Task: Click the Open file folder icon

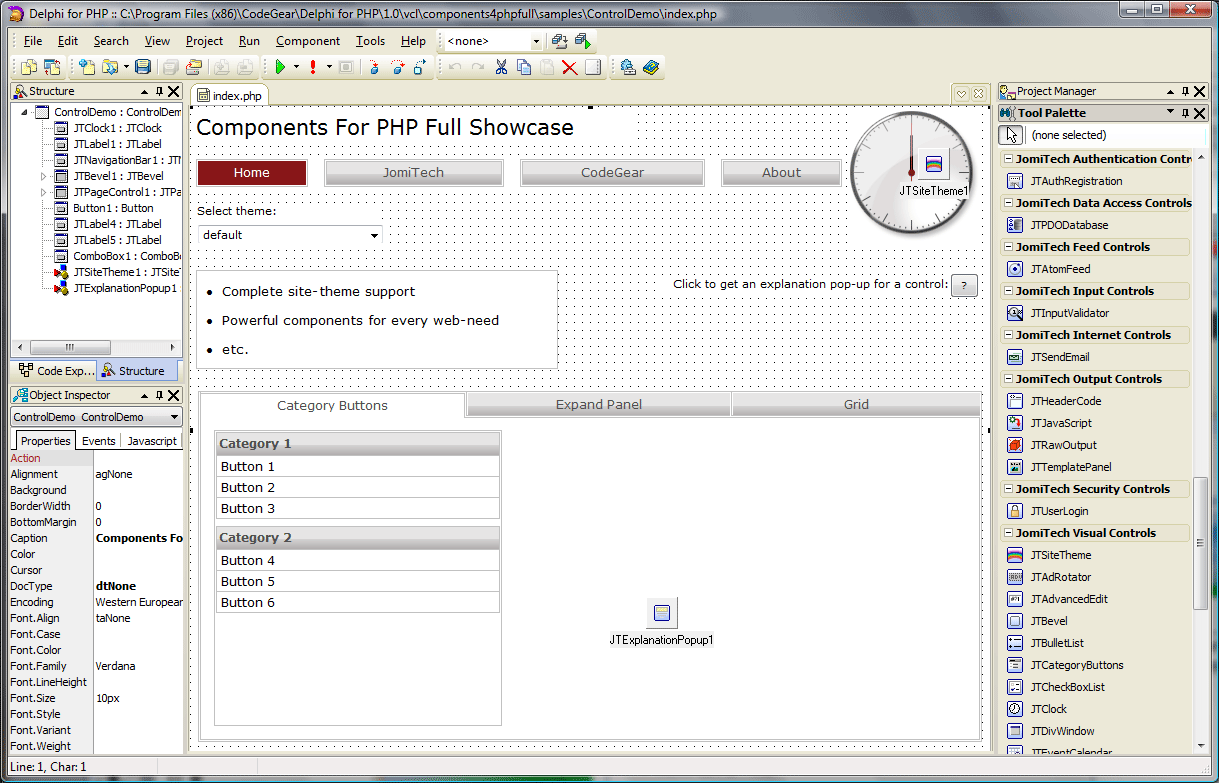Action: click(110, 67)
